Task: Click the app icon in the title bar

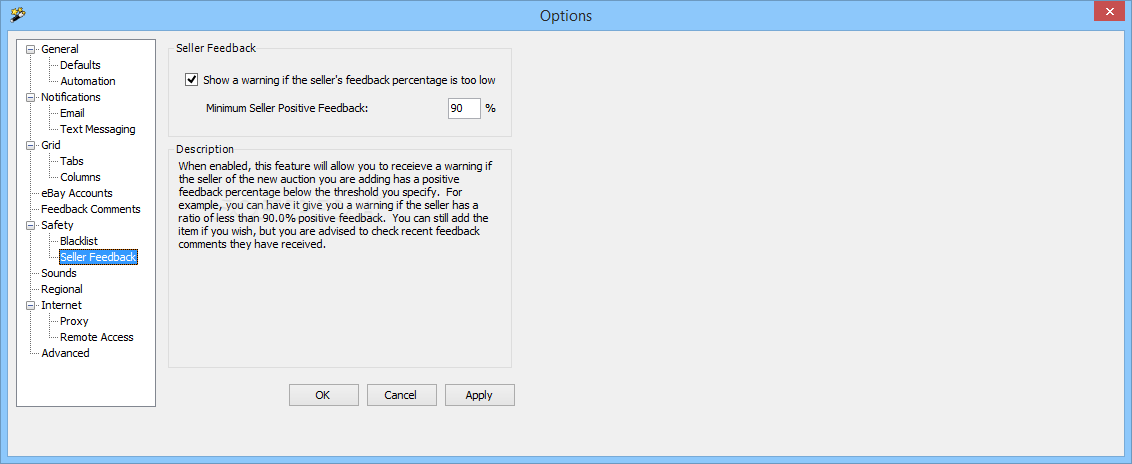Action: (x=17, y=15)
